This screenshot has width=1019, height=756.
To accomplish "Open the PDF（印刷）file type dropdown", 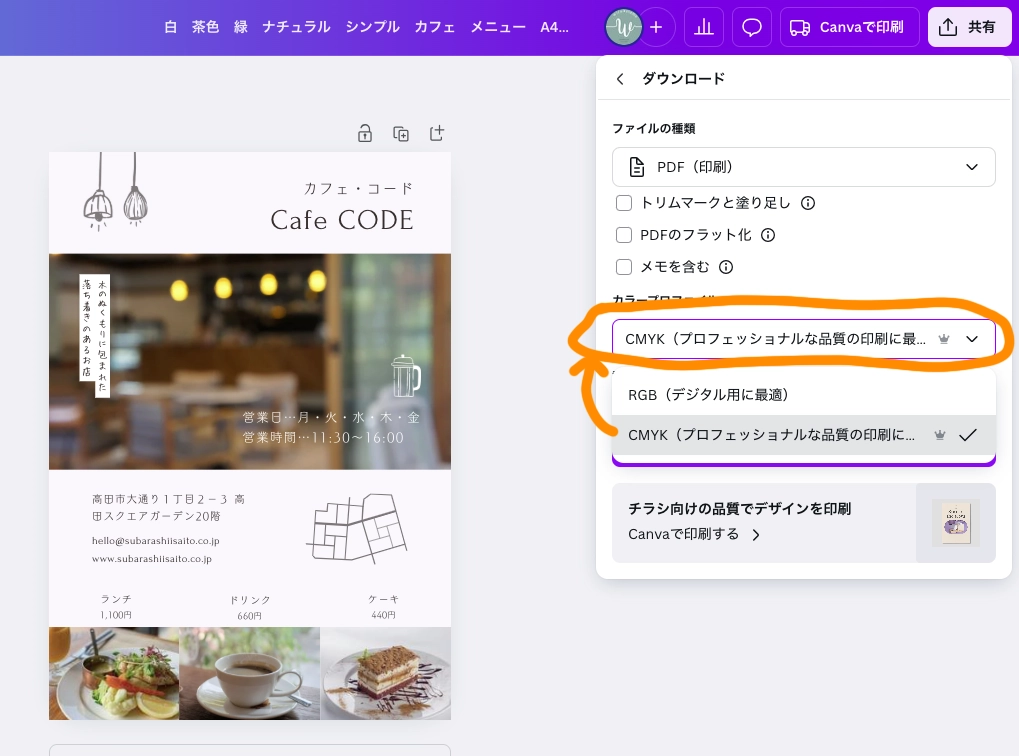I will pos(803,167).
